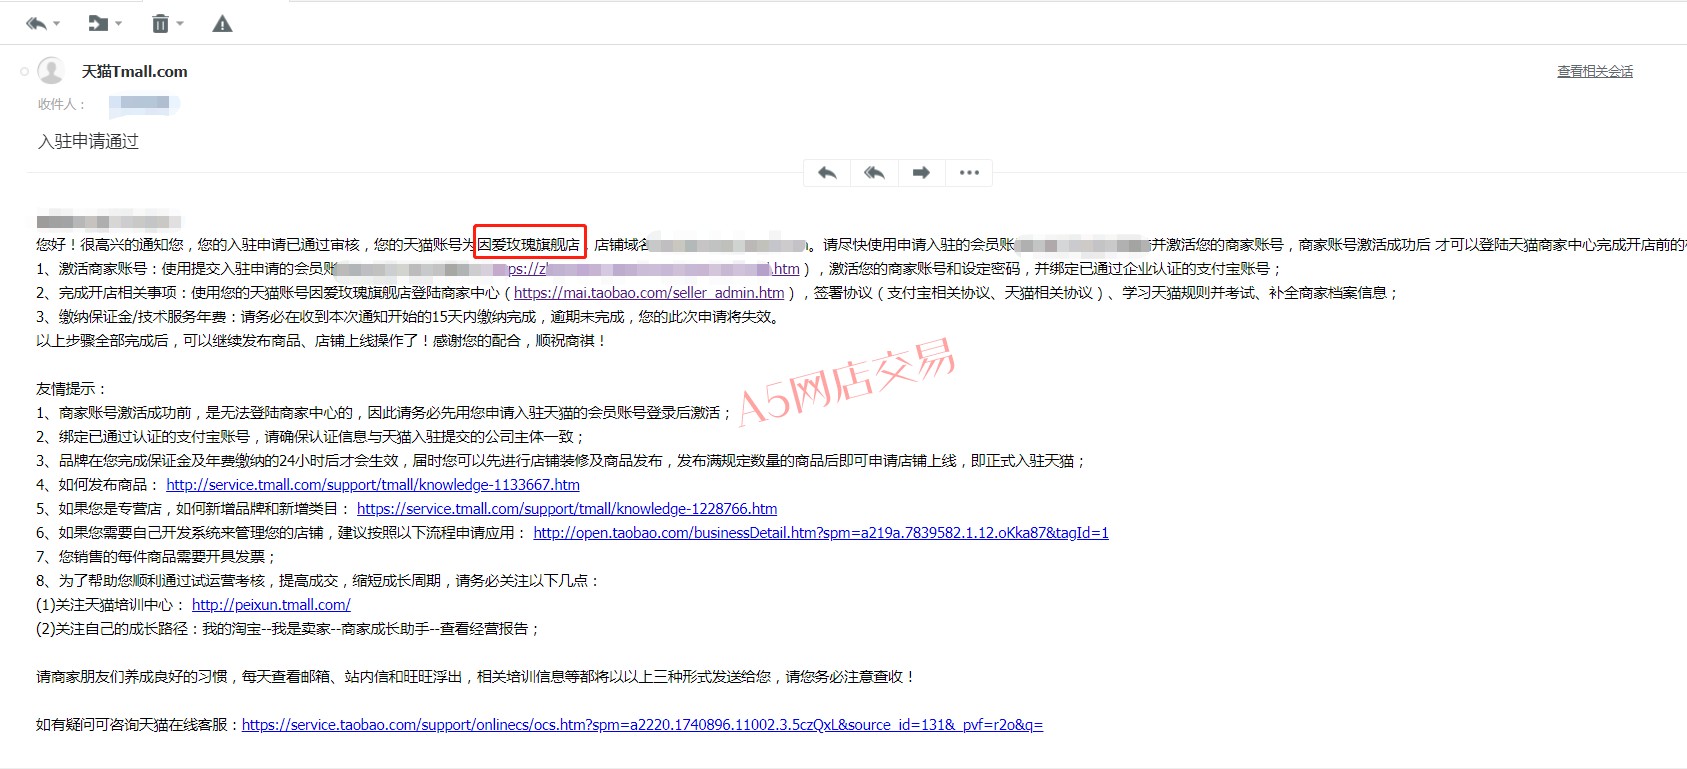
Task: Click the report spam warning triangle icon
Action: pyautogui.click(x=222, y=23)
